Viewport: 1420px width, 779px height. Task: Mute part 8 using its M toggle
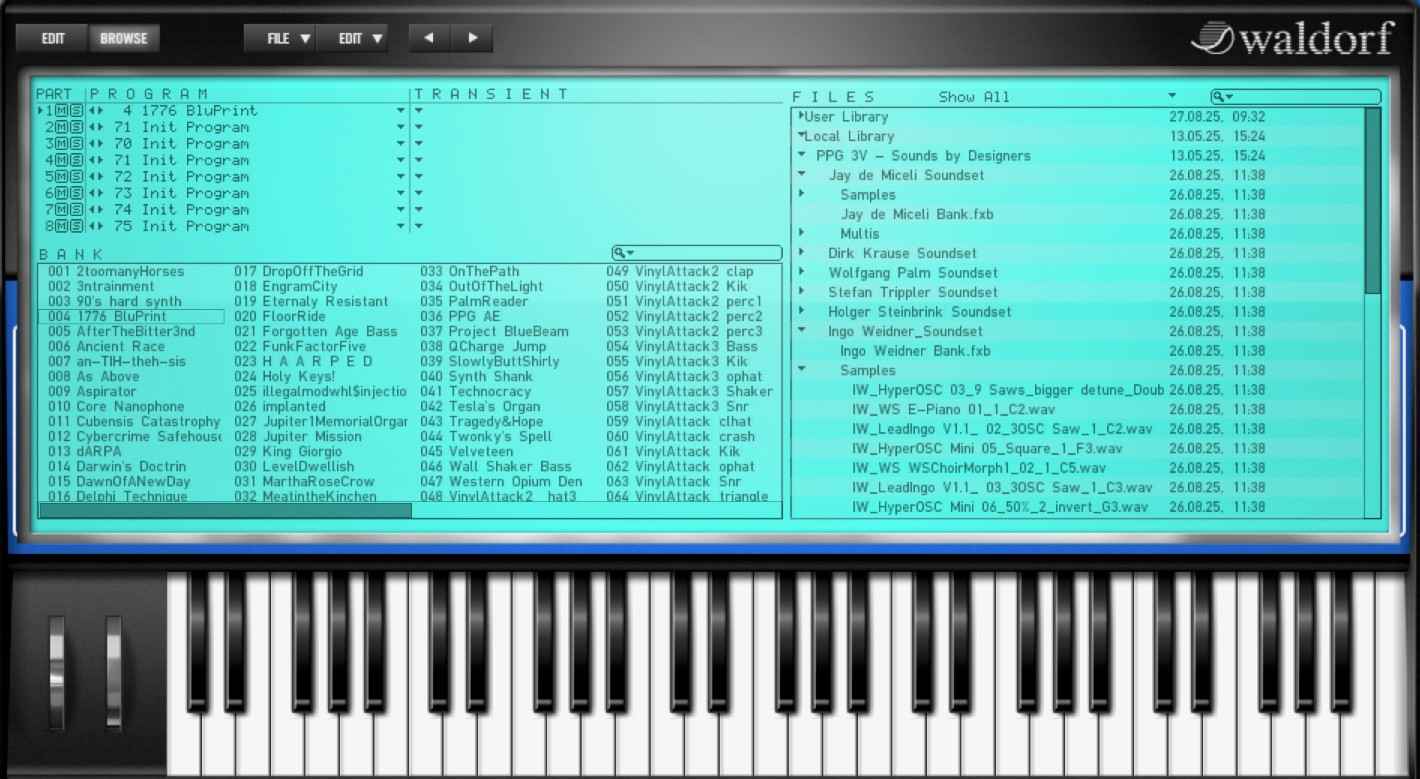click(61, 226)
